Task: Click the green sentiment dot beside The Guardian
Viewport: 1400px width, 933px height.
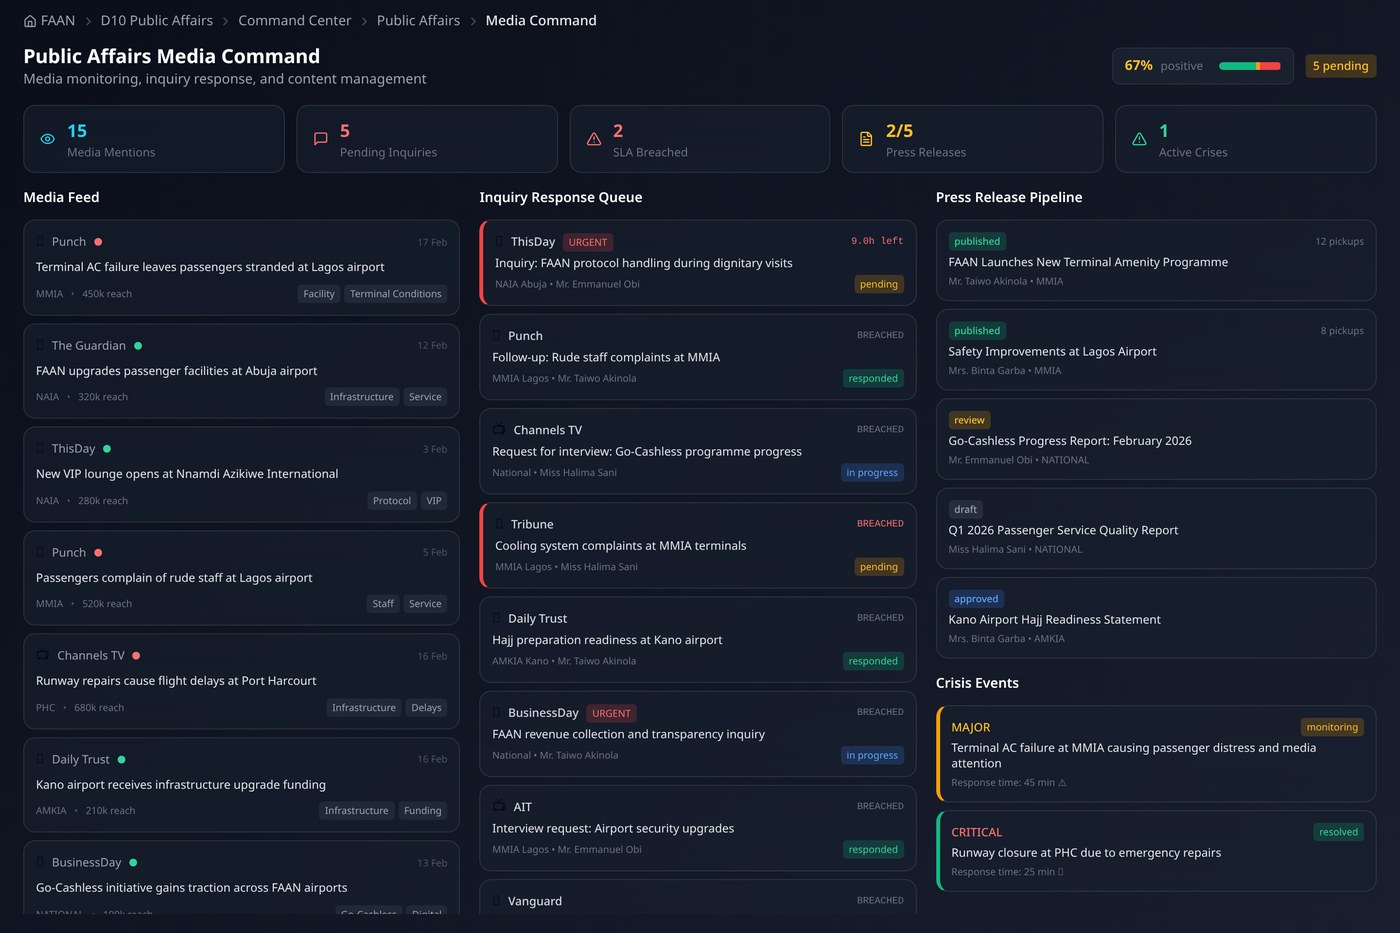Action: pos(138,346)
